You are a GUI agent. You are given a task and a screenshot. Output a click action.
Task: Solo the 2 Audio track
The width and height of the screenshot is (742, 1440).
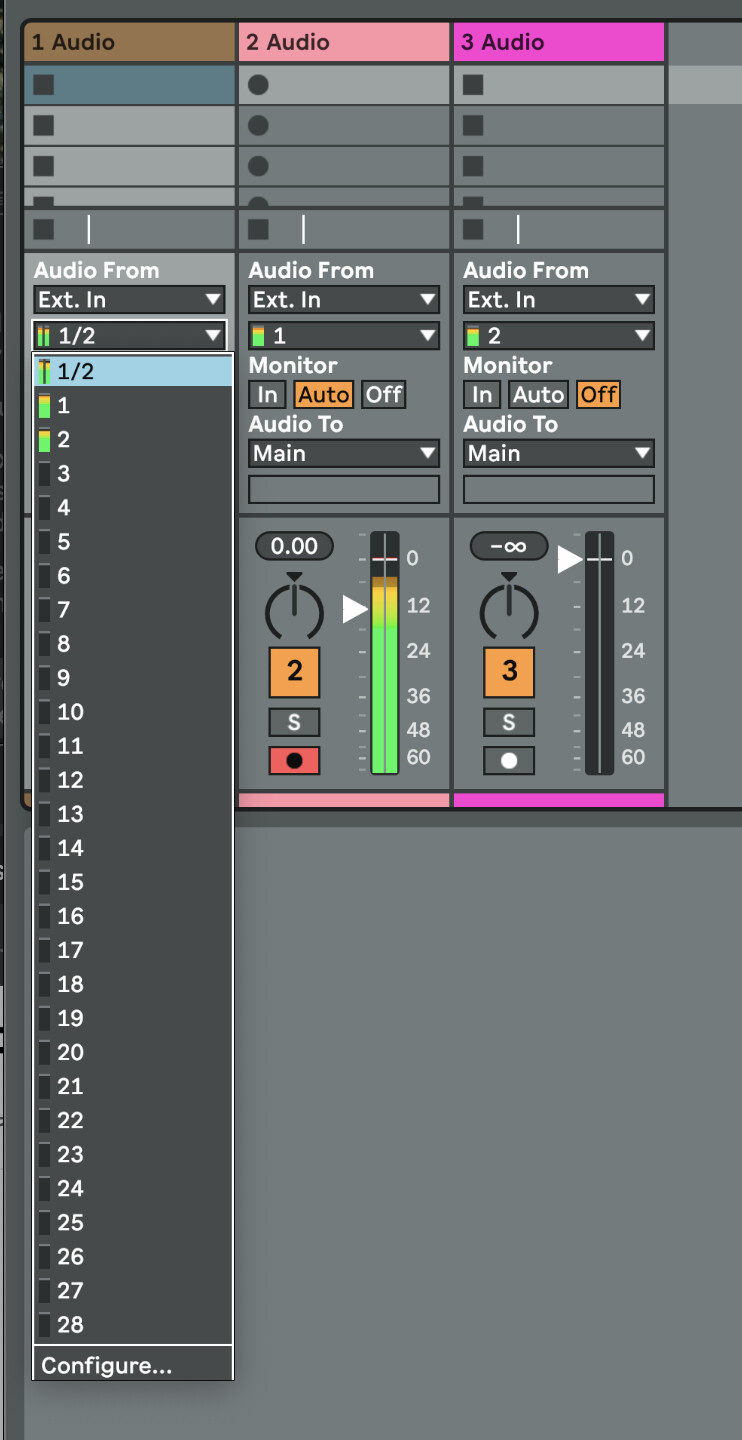point(294,722)
